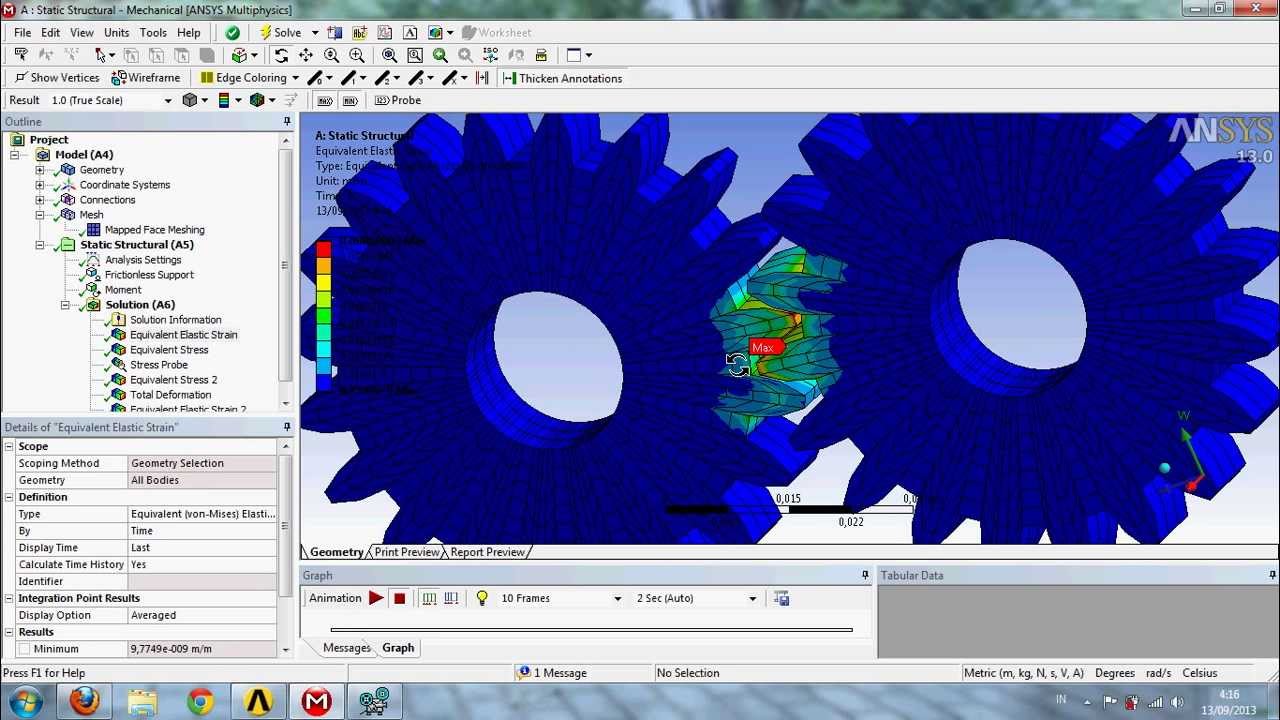Click the animation lightbulb icon
The height and width of the screenshot is (720, 1280).
[482, 598]
